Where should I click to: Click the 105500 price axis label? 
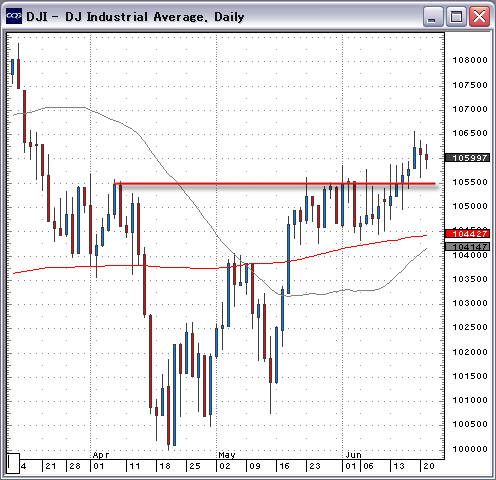(x=470, y=182)
